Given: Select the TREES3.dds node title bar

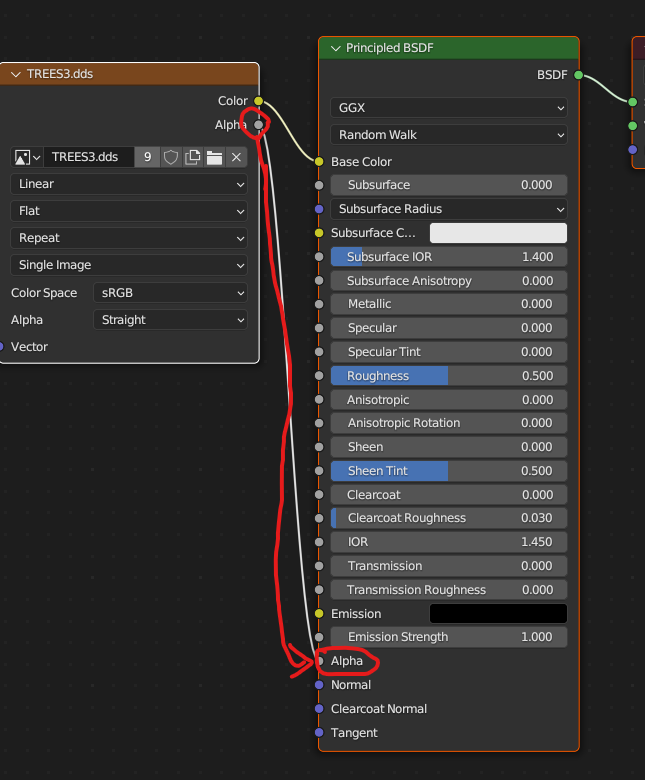Looking at the screenshot, I should [129, 74].
